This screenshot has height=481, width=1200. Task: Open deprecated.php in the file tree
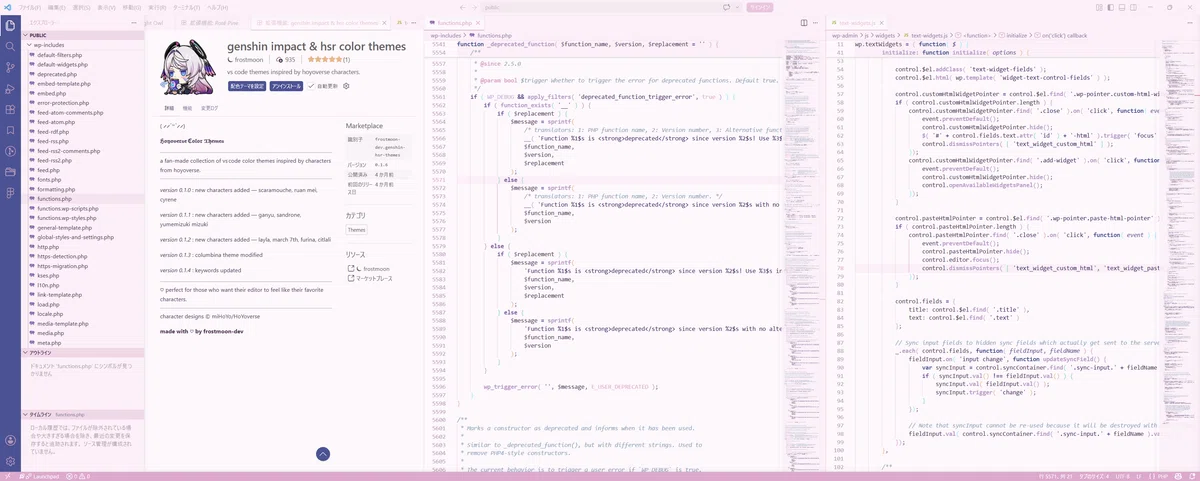point(57,74)
